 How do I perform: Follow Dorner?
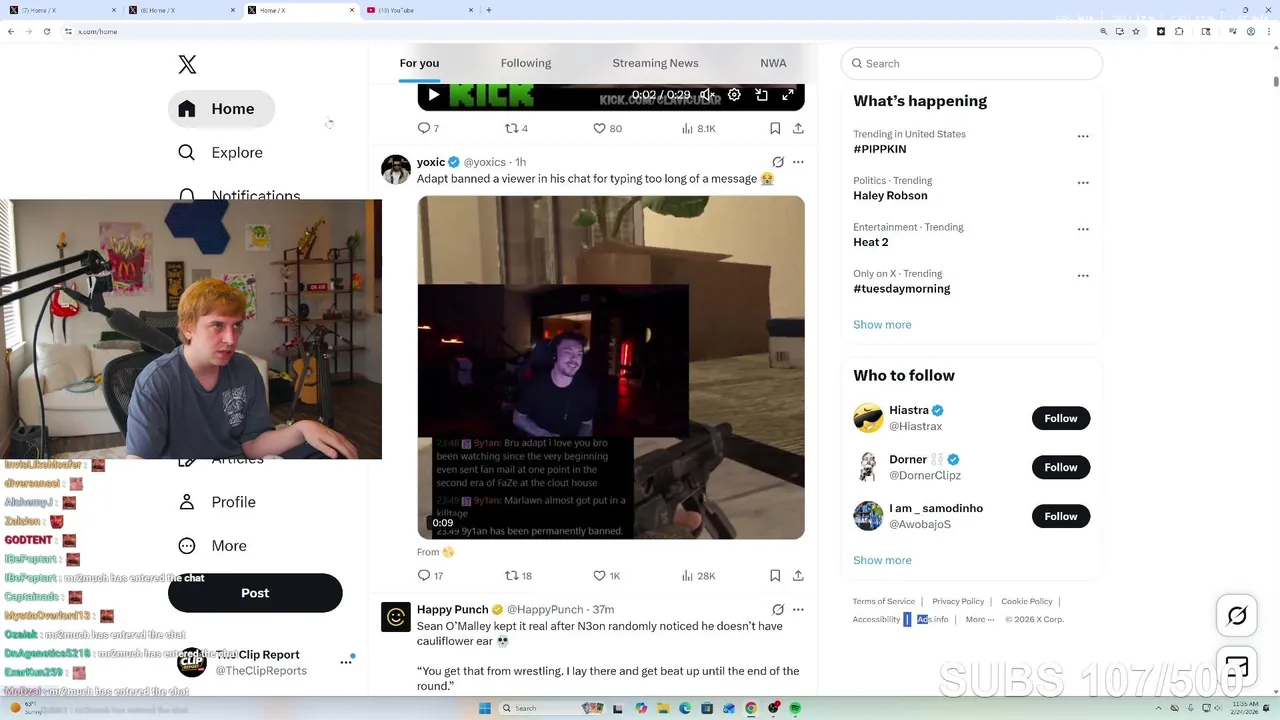[1061, 467]
